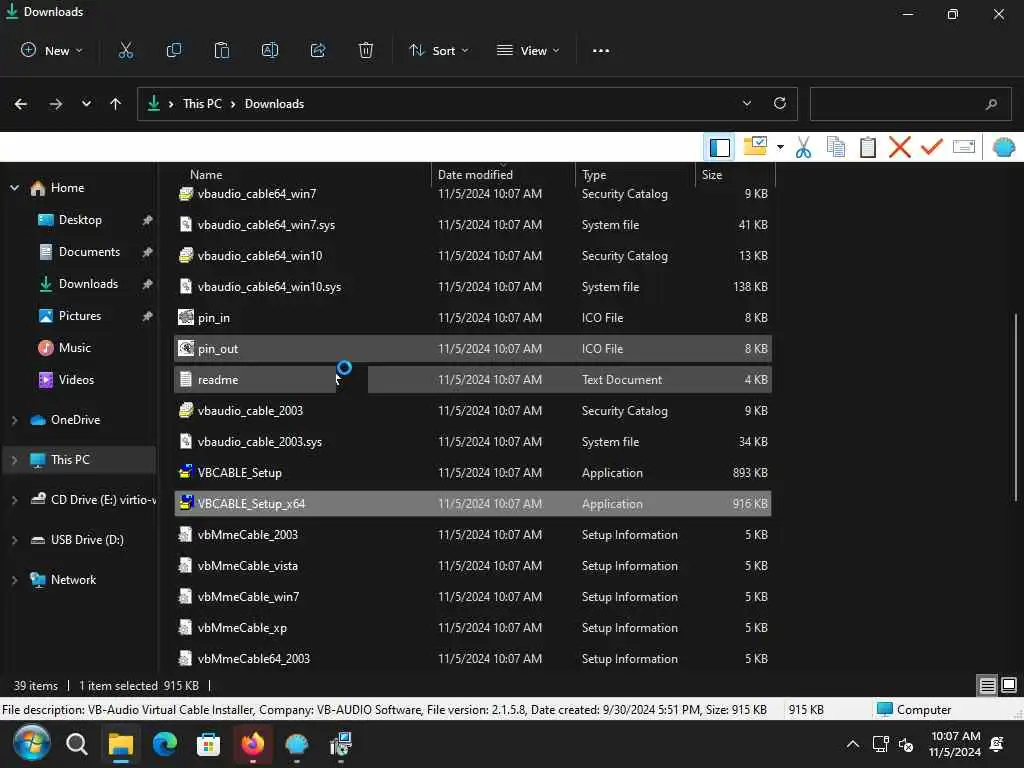This screenshot has width=1024, height=768.
Task: Select Pictures in the navigation pane
Action: click(80, 316)
